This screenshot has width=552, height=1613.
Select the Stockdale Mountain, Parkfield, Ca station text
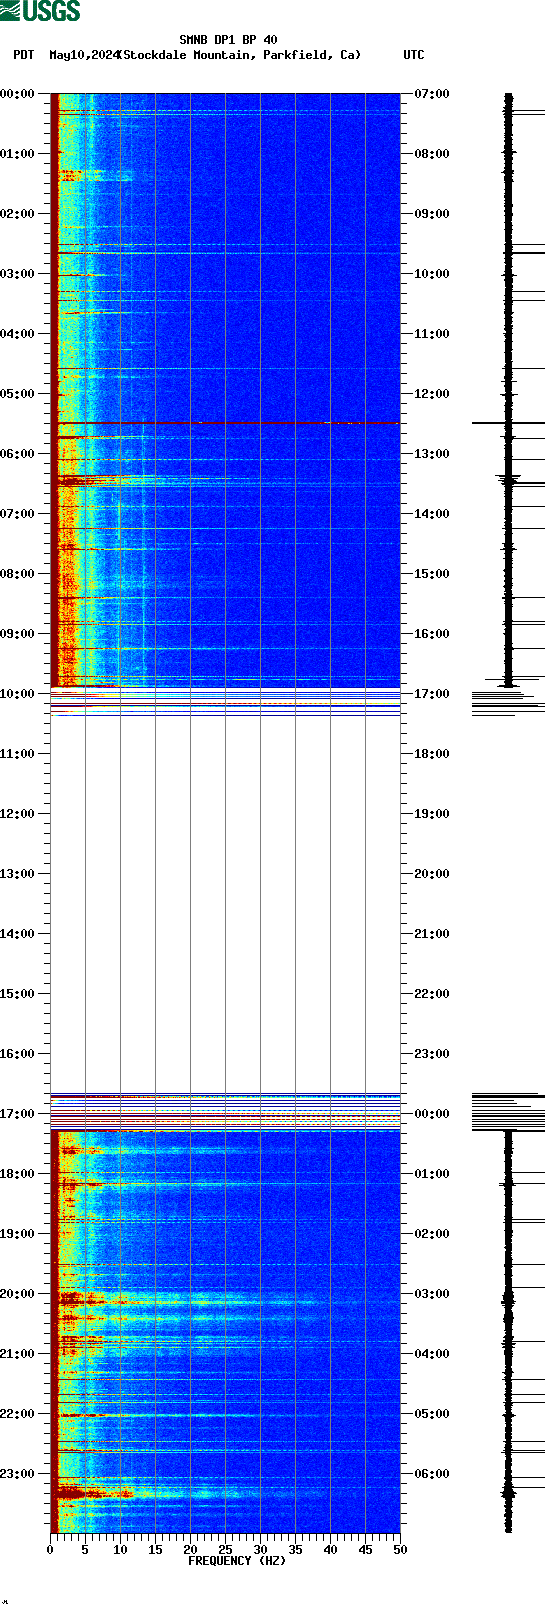click(239, 55)
